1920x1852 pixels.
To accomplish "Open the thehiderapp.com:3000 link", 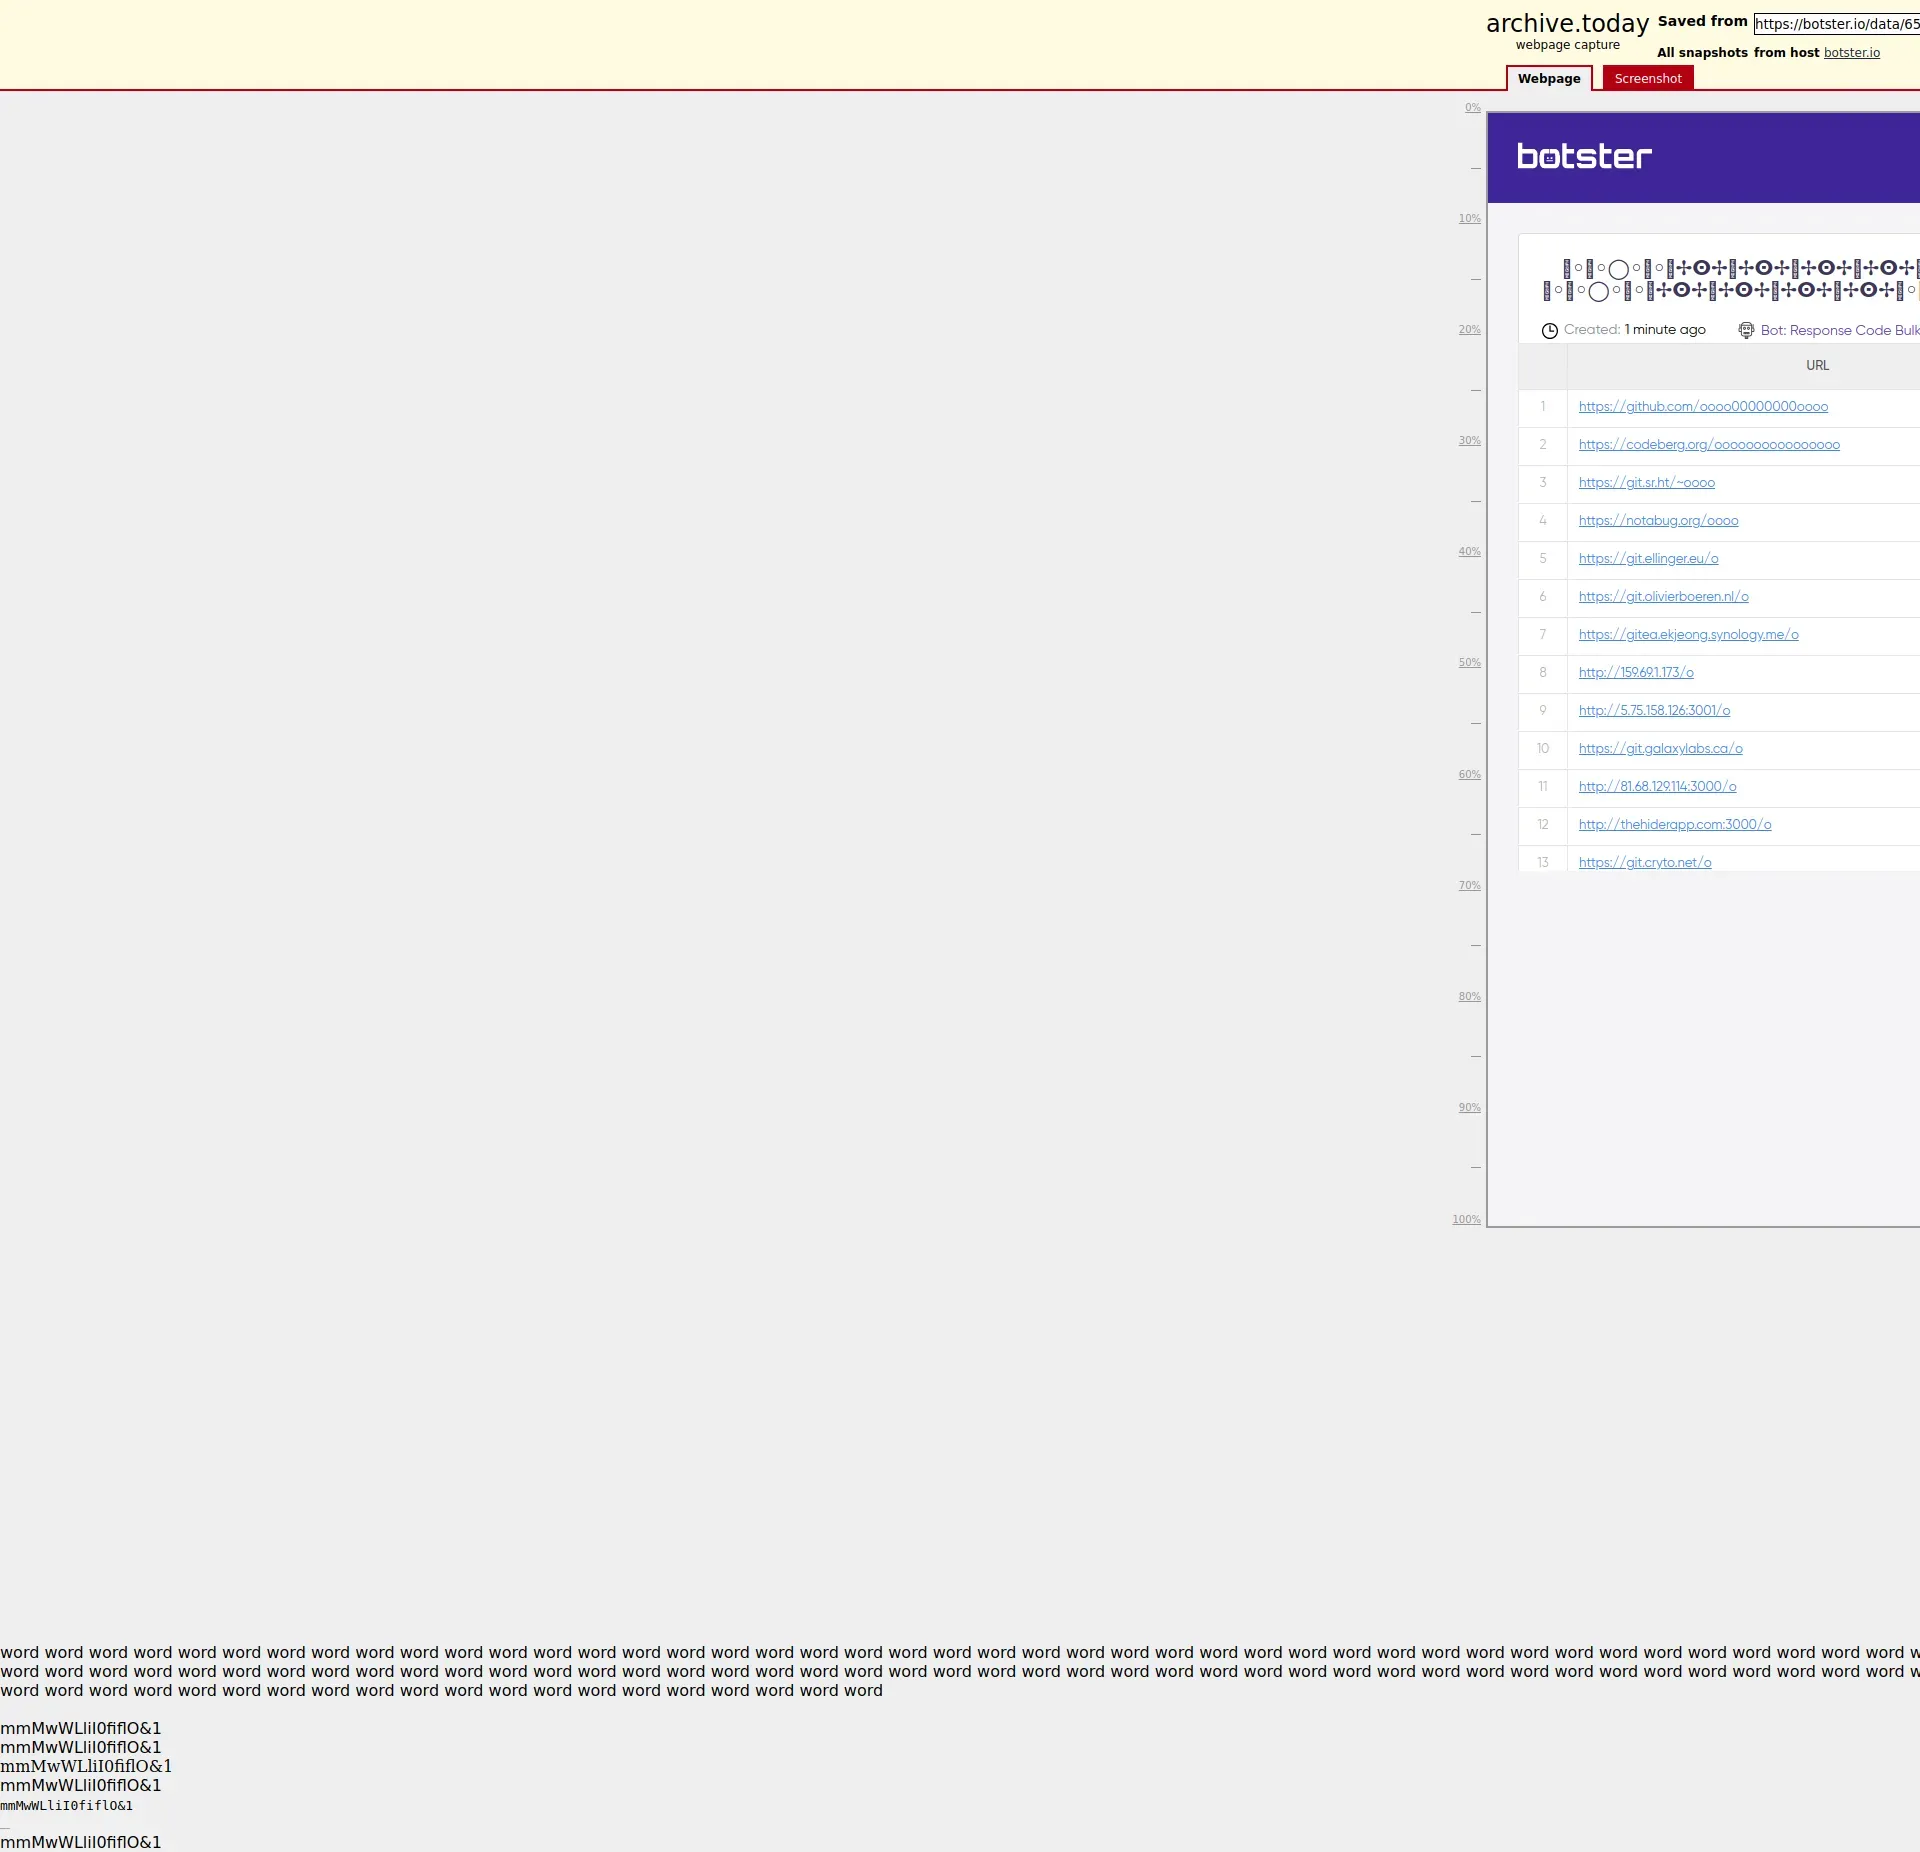I will [1674, 825].
